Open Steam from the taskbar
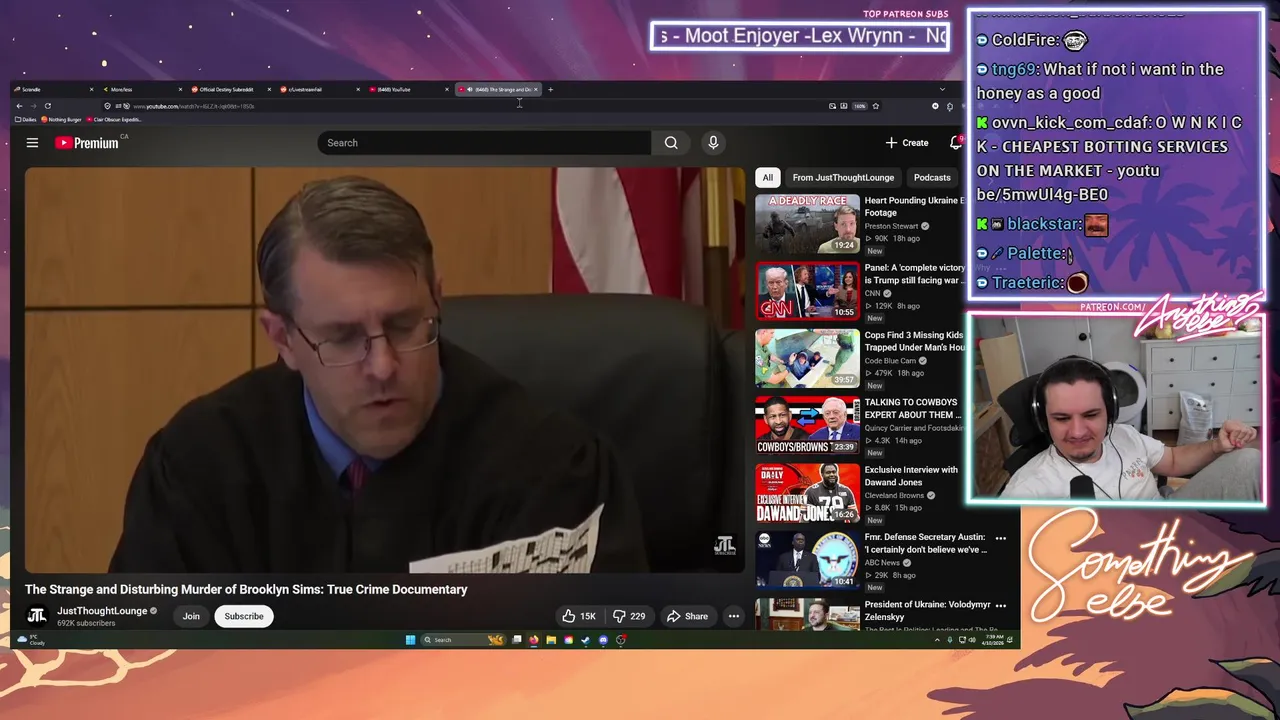This screenshot has width=1280, height=720. pos(585,640)
